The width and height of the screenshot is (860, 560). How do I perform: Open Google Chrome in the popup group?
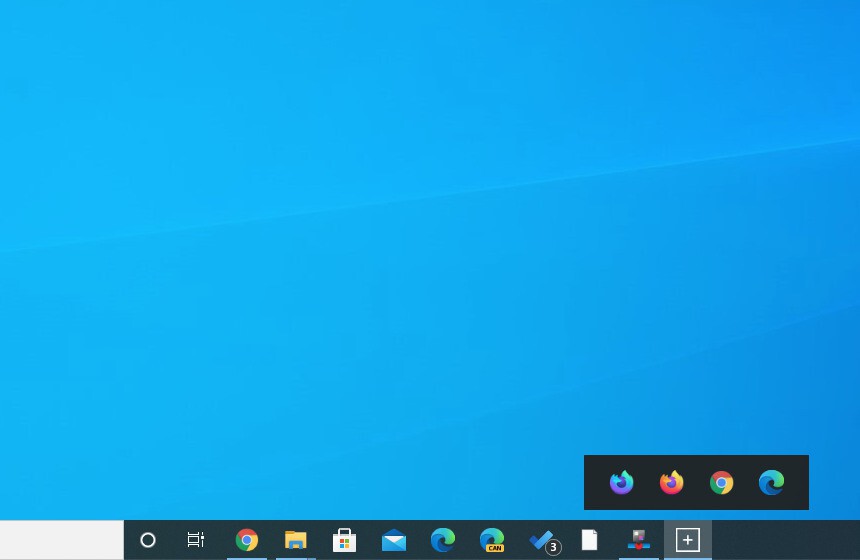click(721, 483)
